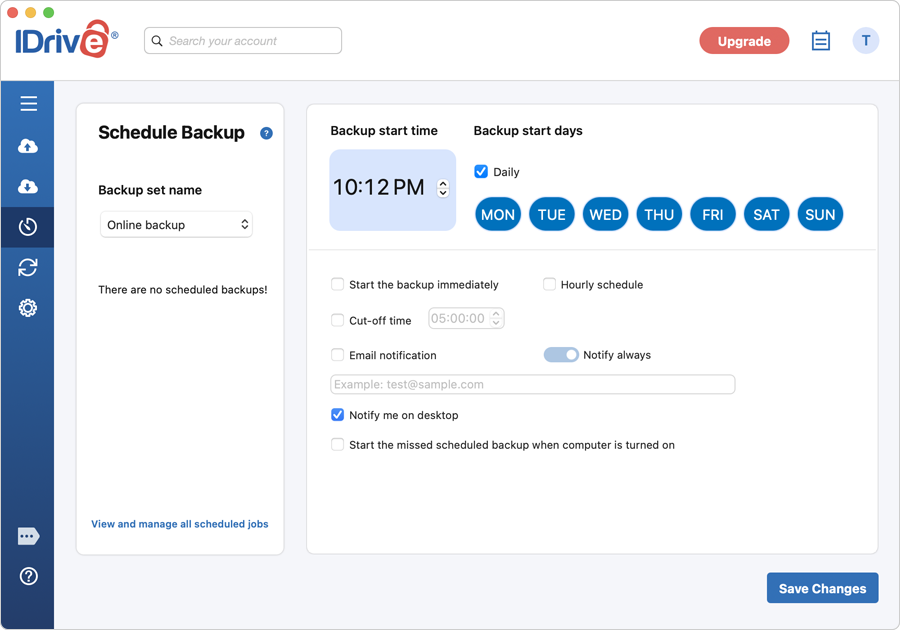Select the WED day button
The width and height of the screenshot is (900, 630).
(605, 215)
